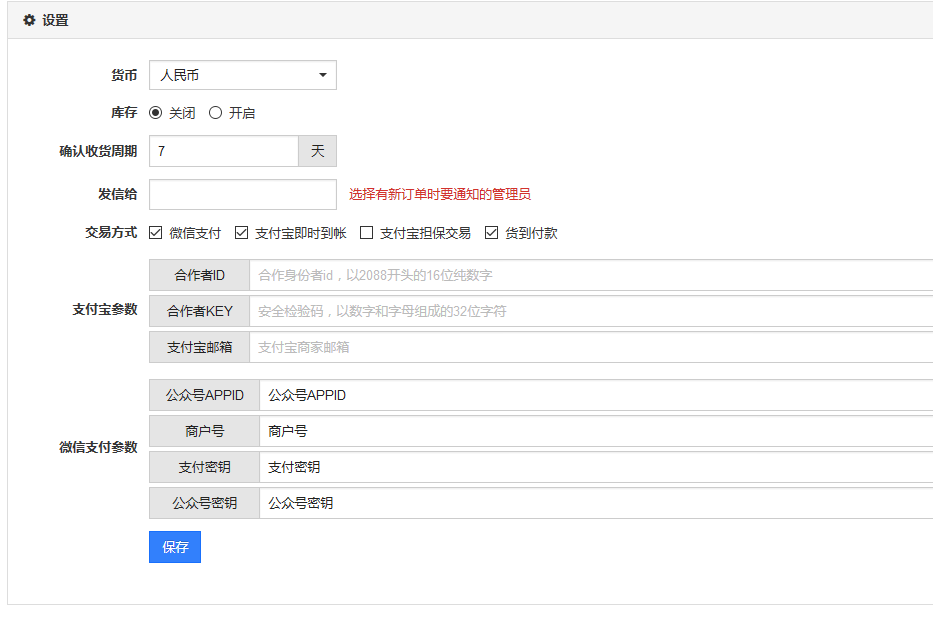Click the 商户号 addon label
This screenshot has height=643, width=933.
[x=205, y=431]
